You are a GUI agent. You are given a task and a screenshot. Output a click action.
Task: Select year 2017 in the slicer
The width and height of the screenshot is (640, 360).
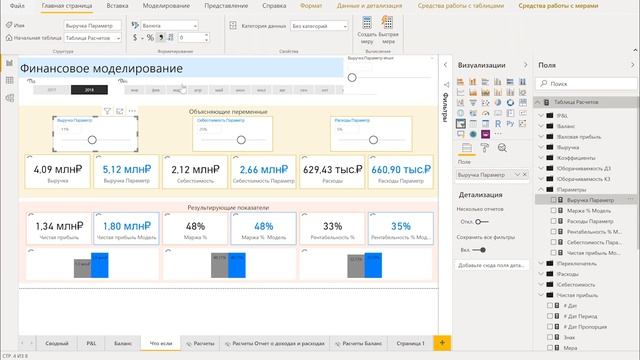(x=51, y=90)
